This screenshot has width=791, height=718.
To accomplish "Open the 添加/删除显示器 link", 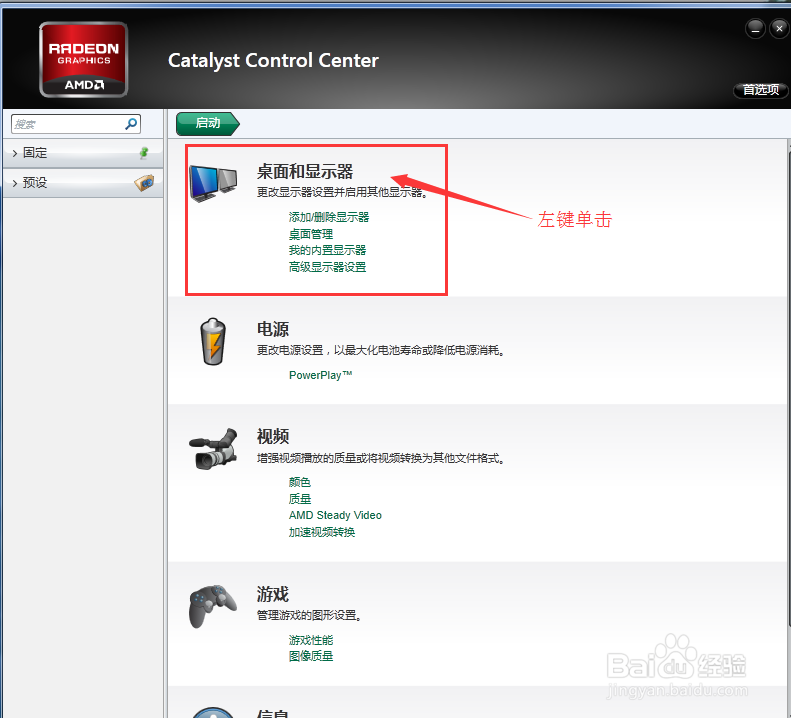I will click(329, 217).
